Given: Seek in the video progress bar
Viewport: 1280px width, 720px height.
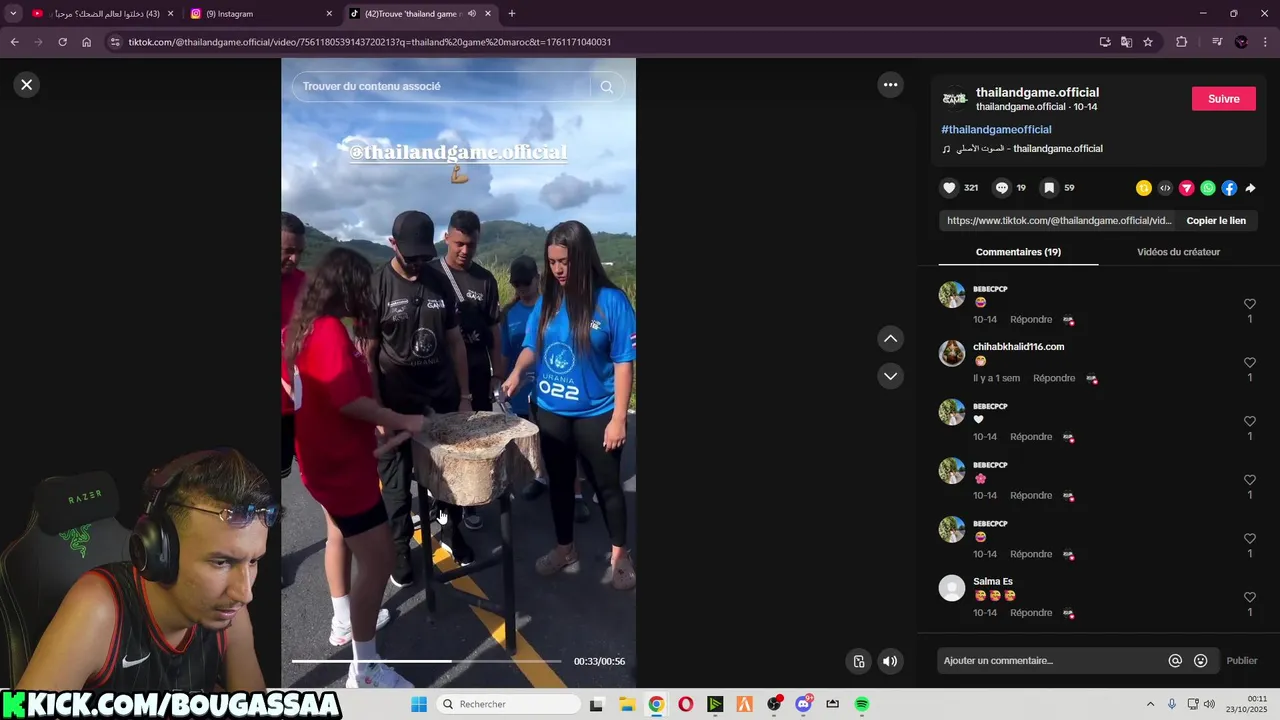Looking at the screenshot, I should click(427, 661).
